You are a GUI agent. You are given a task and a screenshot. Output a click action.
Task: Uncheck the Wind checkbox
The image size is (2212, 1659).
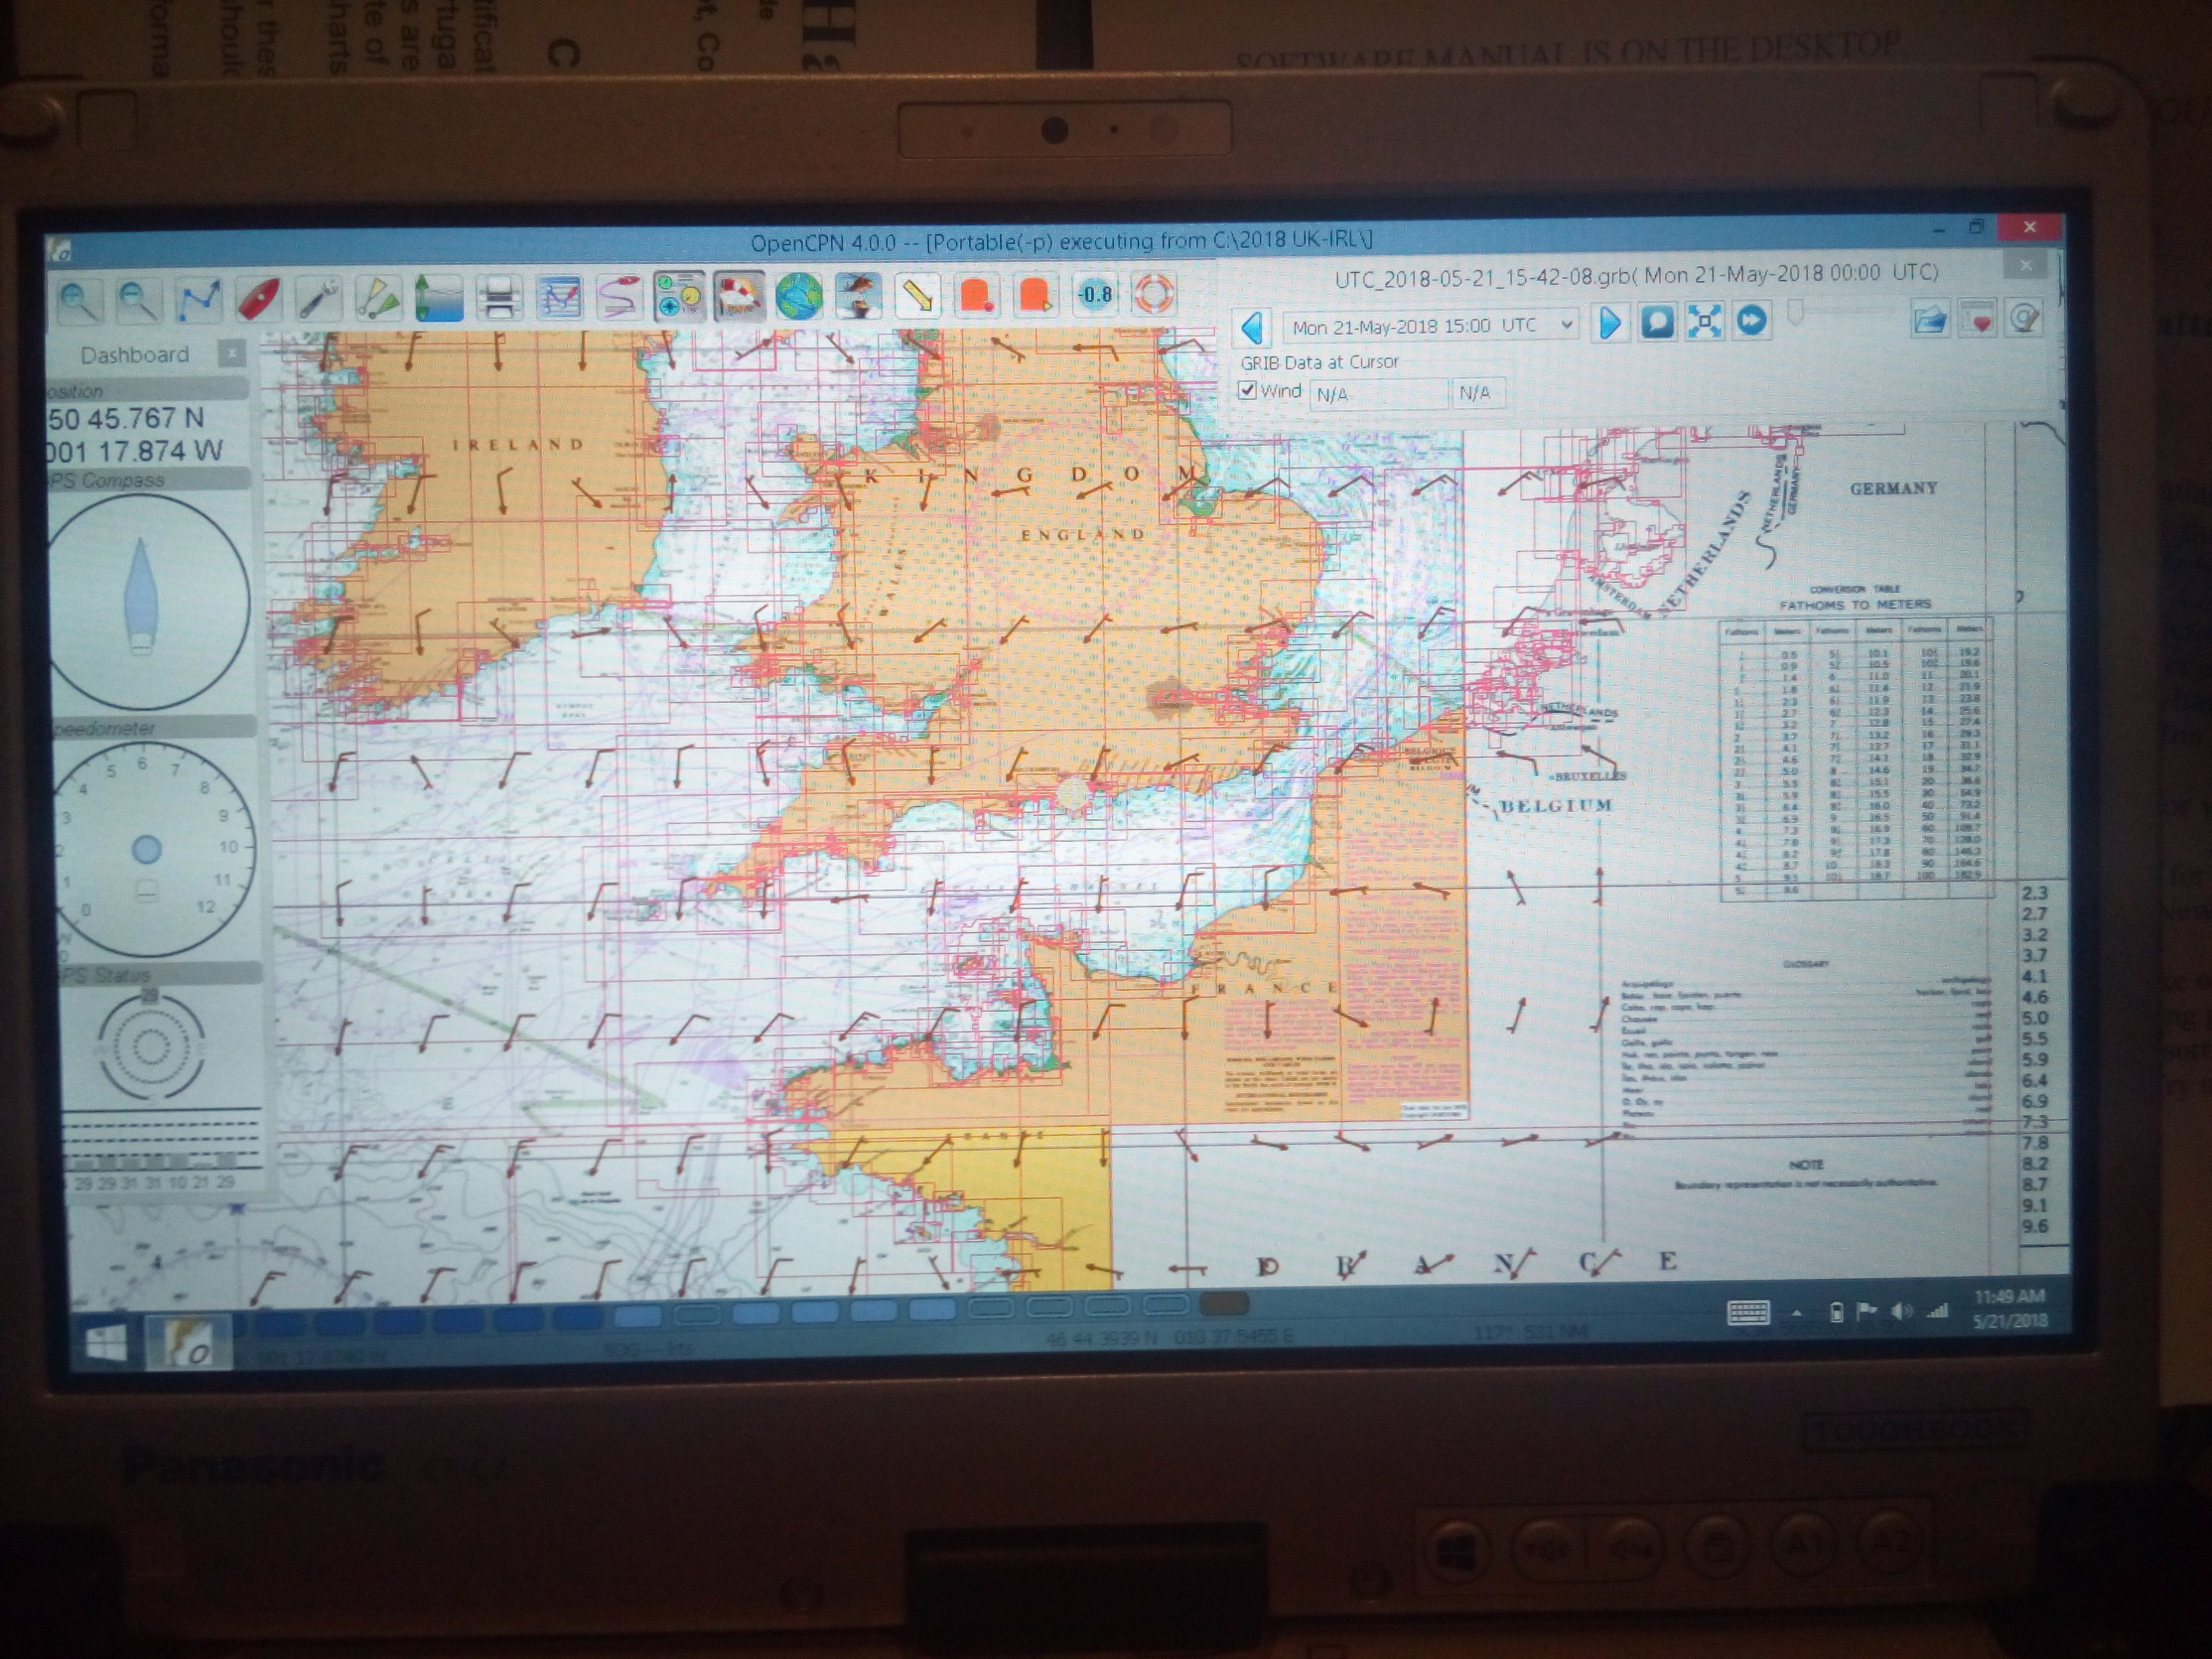click(x=1247, y=390)
